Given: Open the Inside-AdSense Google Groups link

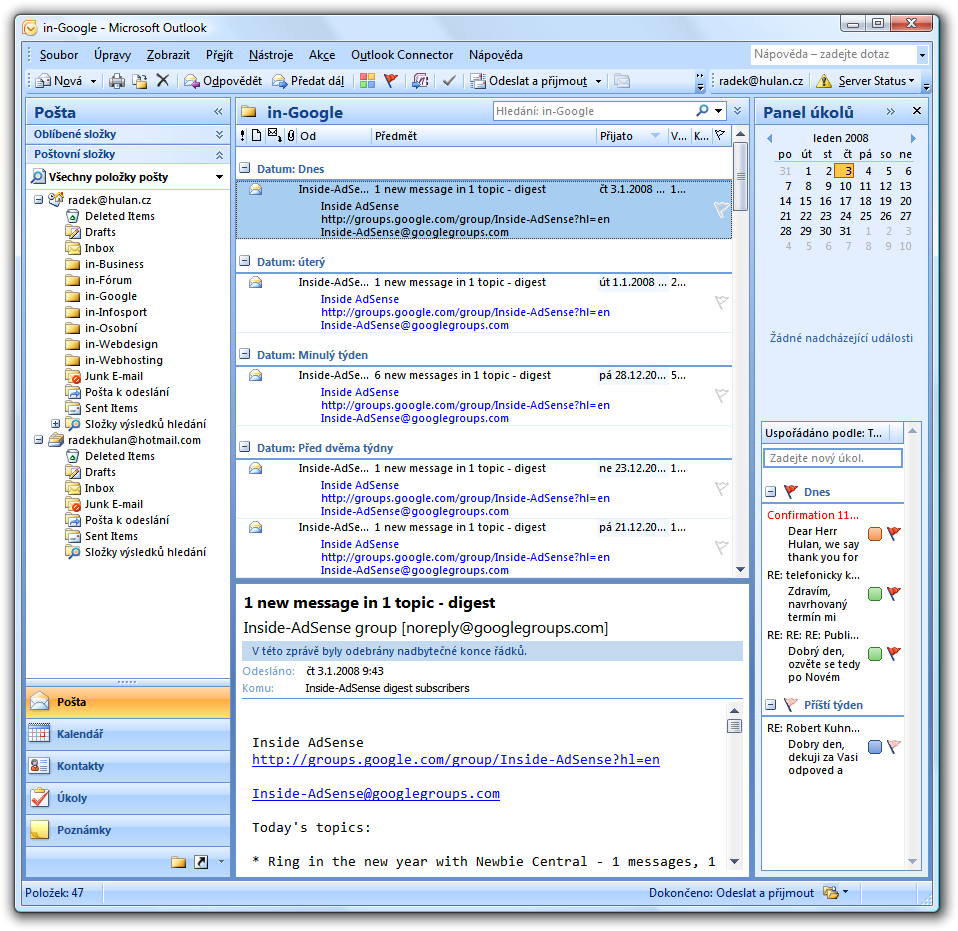Looking at the screenshot, I should pos(456,759).
